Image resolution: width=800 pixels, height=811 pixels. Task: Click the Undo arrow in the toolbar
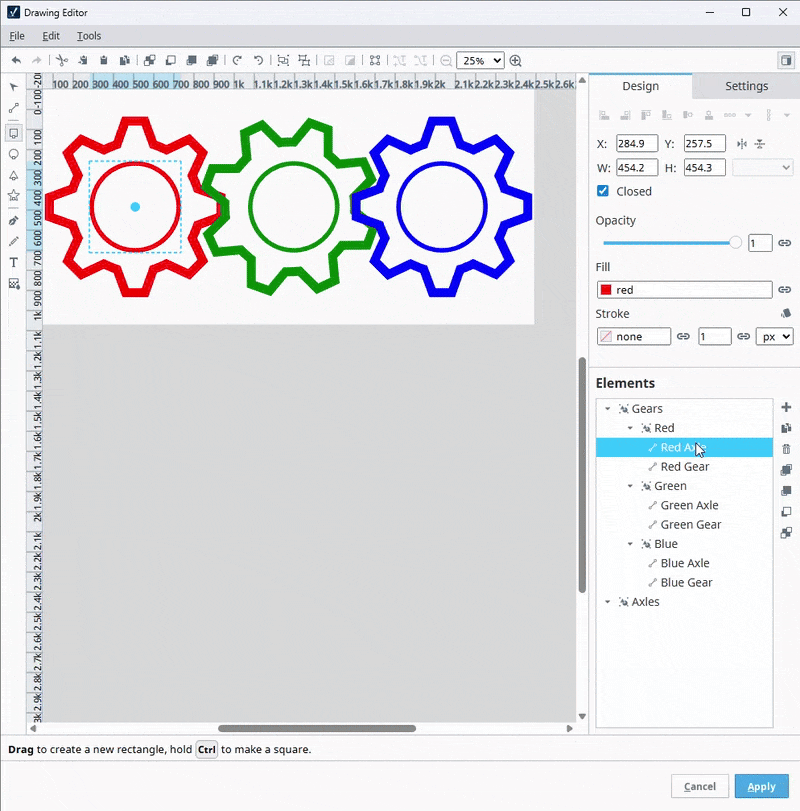(259, 61)
